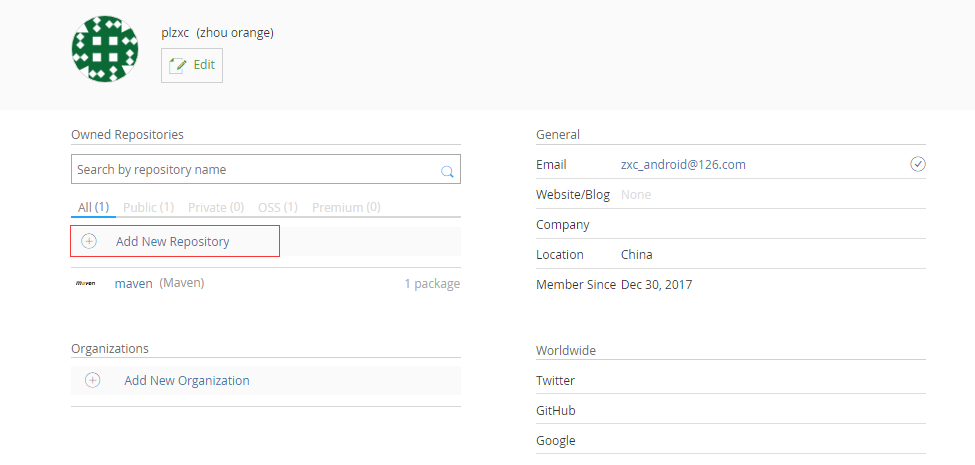Switch to the Public (1) tab

(149, 207)
